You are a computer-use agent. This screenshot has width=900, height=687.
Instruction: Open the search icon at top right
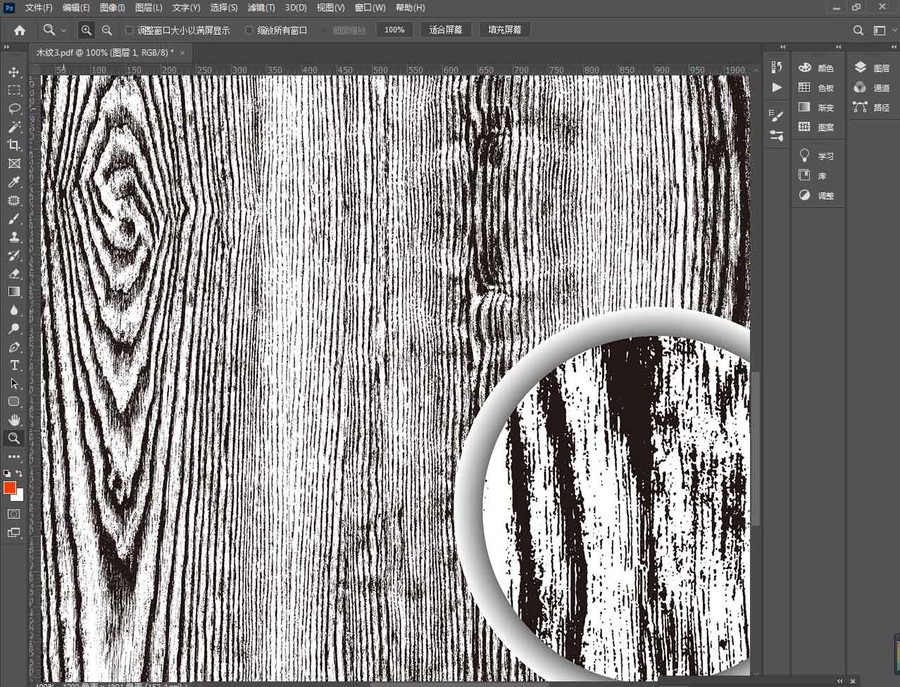tap(858, 30)
